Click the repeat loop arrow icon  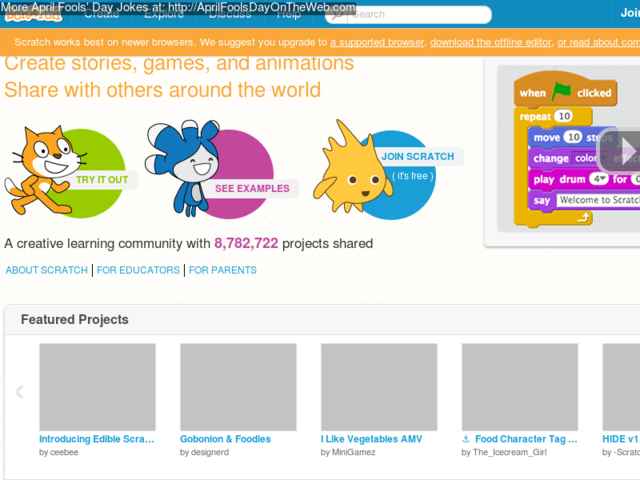click(x=584, y=217)
